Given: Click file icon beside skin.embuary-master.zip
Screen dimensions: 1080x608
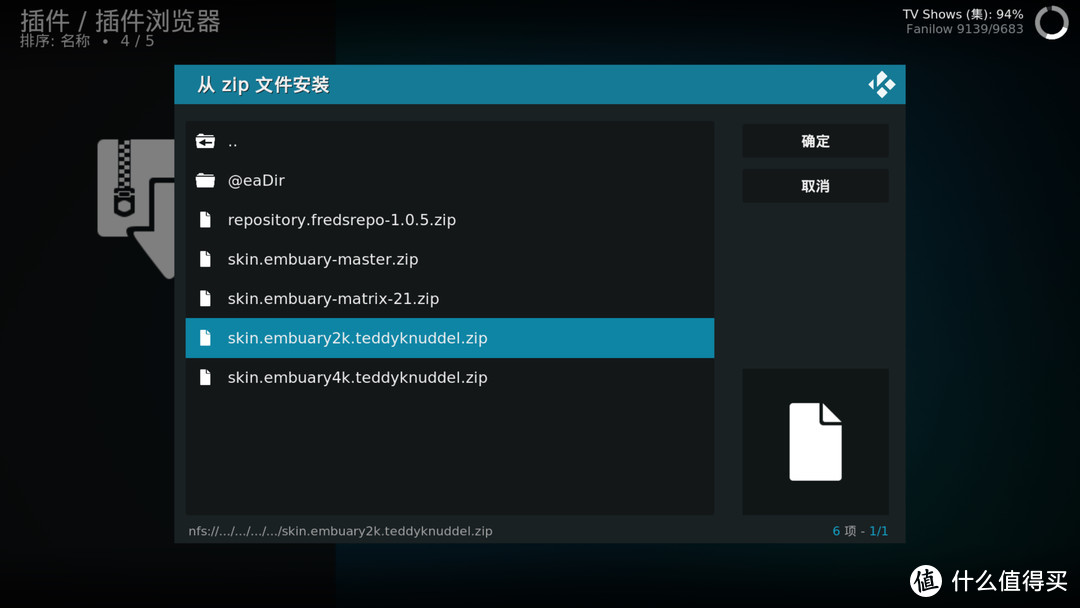Looking at the screenshot, I should click(x=205, y=259).
